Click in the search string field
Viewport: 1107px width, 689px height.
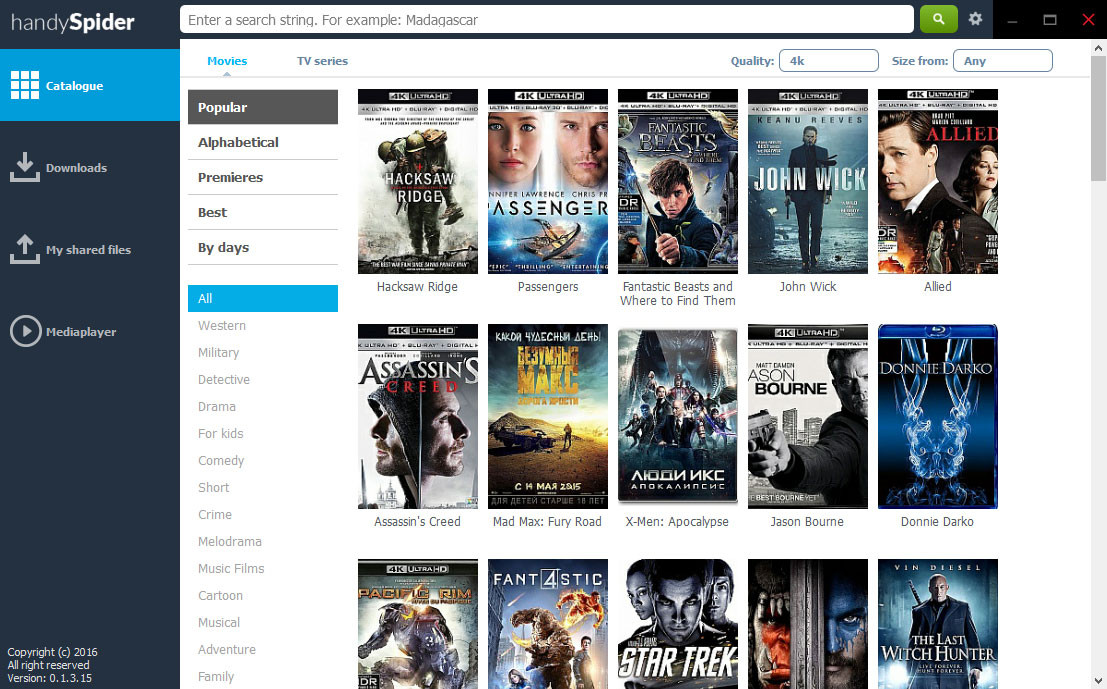pyautogui.click(x=547, y=20)
